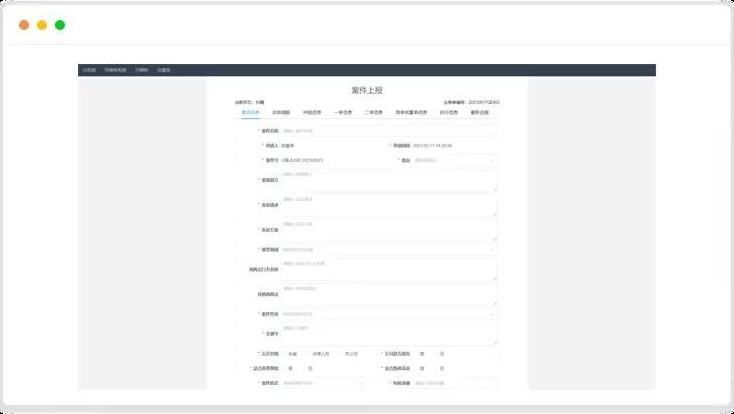
Task: Click the 当前状态 value in the form header
Action: click(x=260, y=102)
